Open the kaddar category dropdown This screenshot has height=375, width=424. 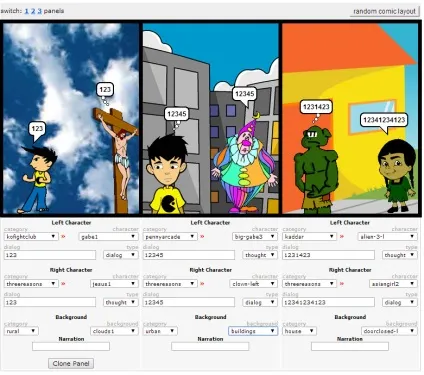[x=309, y=237]
